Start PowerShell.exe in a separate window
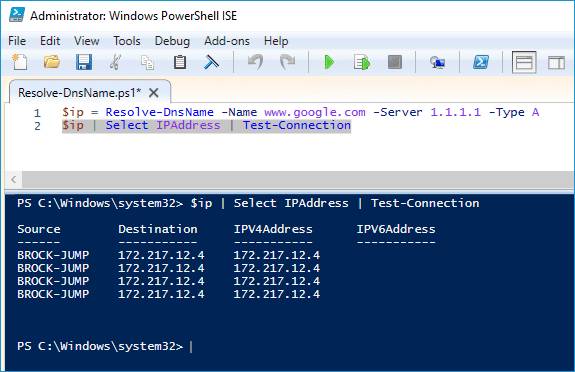The image size is (575, 372). pyautogui.click(x=480, y=62)
